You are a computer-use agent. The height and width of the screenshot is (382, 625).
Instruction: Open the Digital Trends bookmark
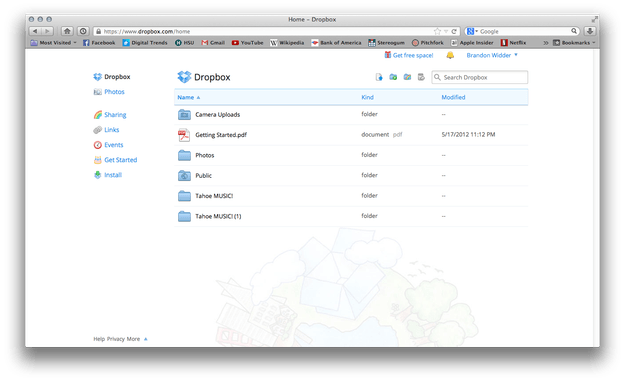(x=145, y=43)
